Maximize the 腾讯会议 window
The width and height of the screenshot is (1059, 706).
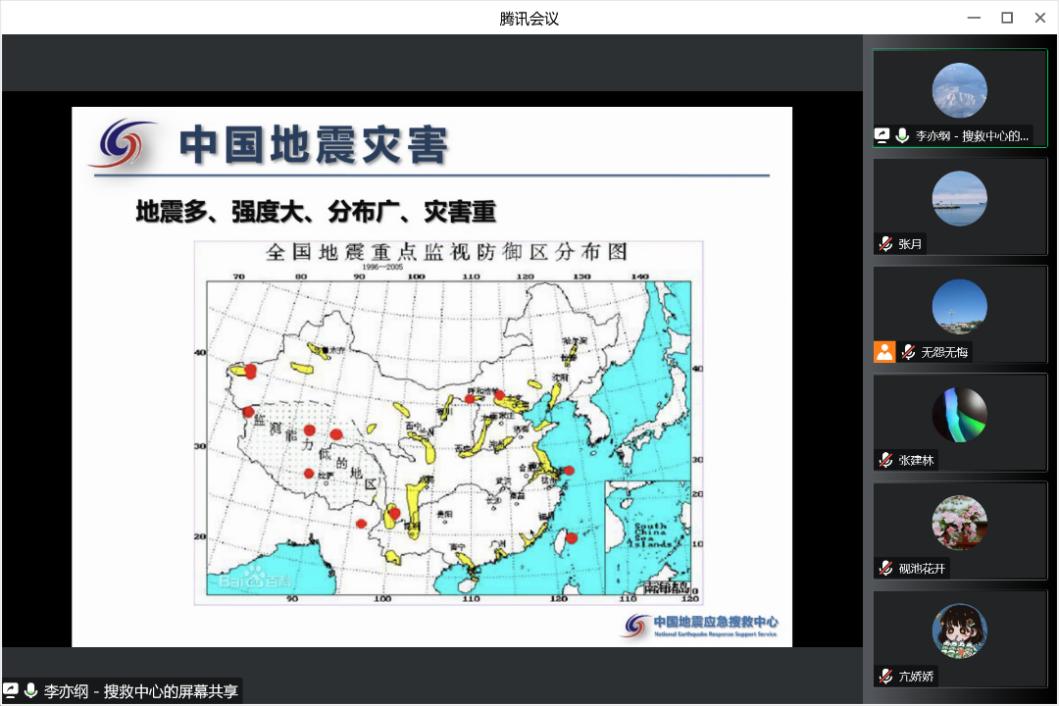pyautogui.click(x=1007, y=17)
